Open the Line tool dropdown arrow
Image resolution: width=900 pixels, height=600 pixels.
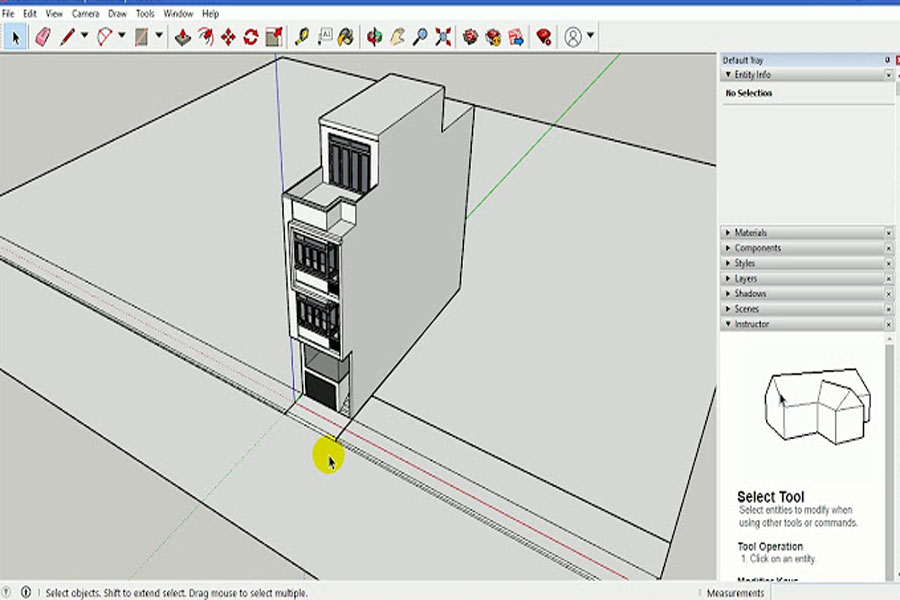tap(84, 36)
